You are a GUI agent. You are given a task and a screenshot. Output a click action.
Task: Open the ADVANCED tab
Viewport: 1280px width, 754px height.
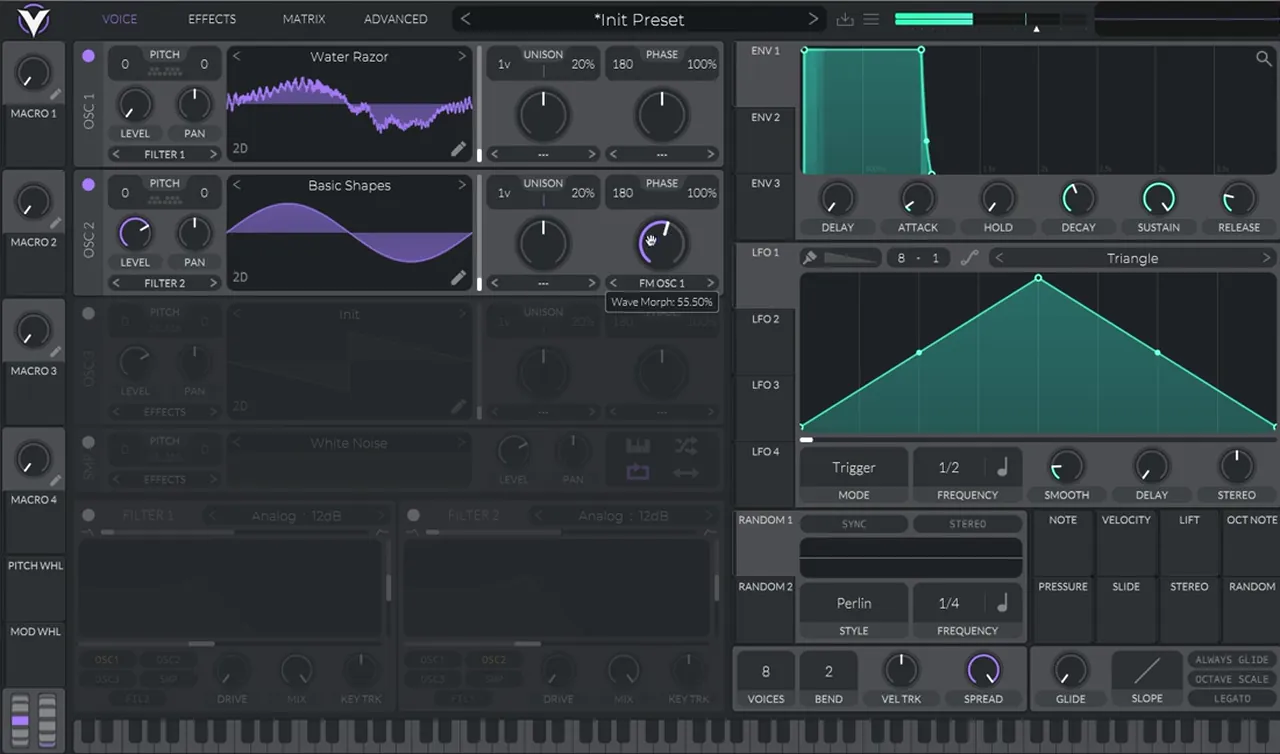coord(395,19)
